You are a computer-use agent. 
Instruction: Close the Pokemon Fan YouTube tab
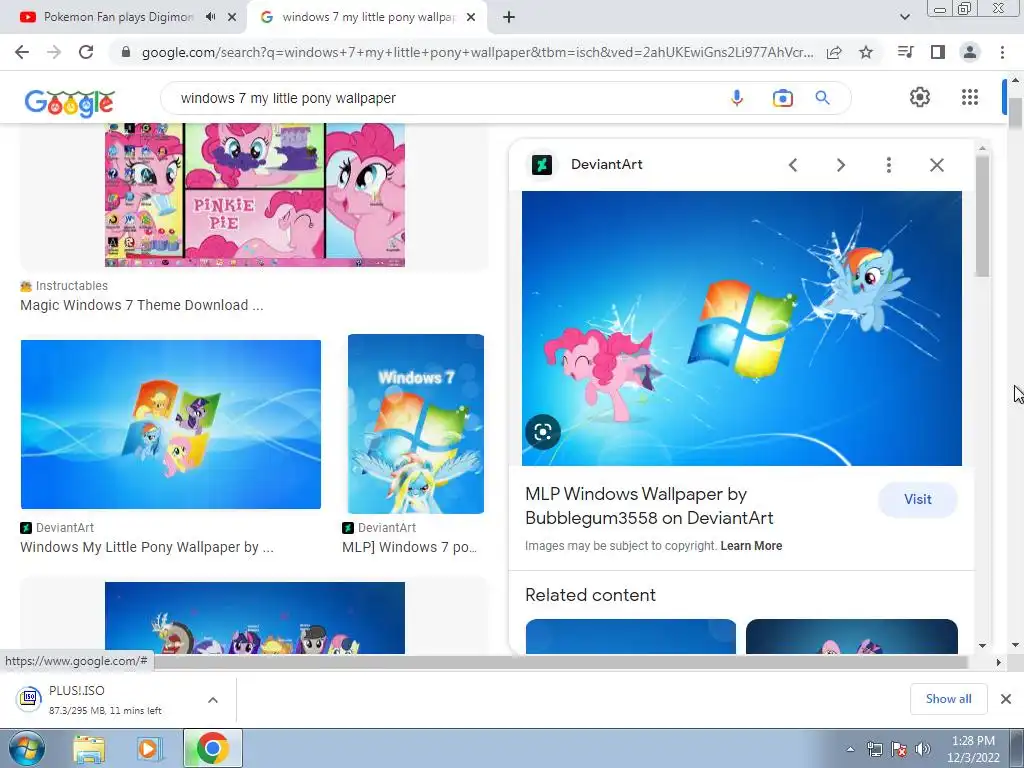[232, 18]
